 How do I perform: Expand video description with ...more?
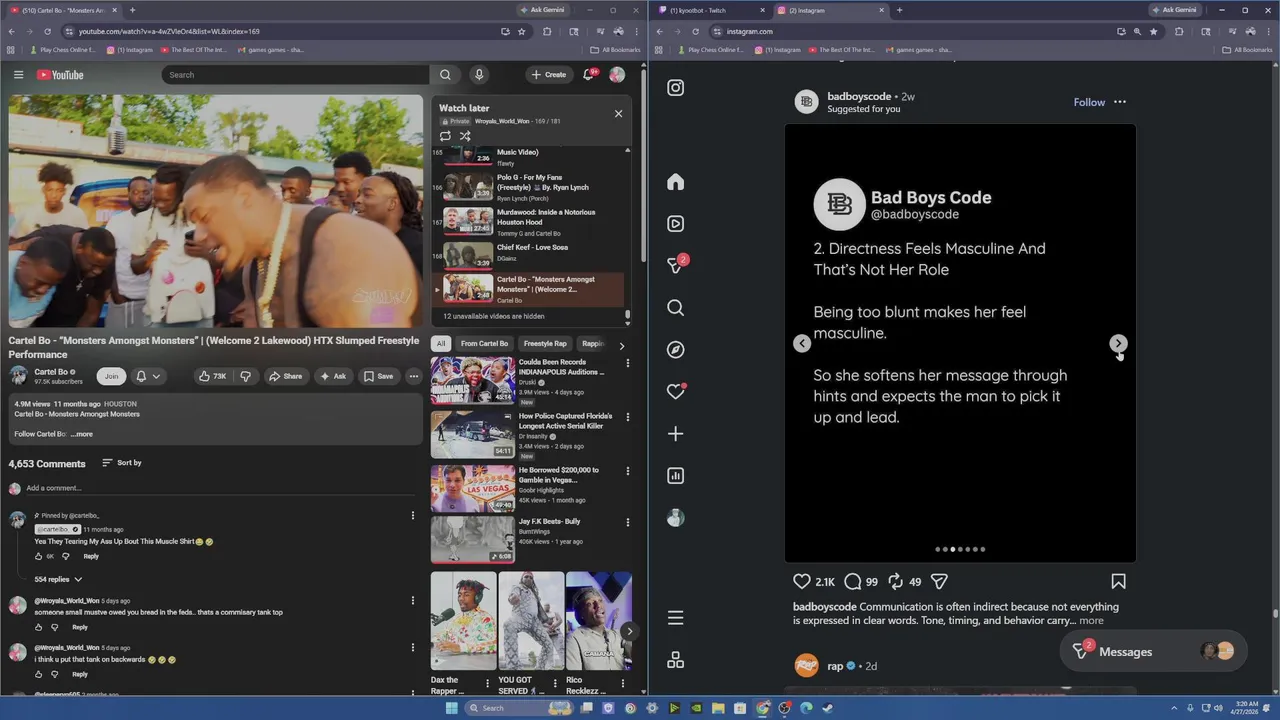coord(82,434)
